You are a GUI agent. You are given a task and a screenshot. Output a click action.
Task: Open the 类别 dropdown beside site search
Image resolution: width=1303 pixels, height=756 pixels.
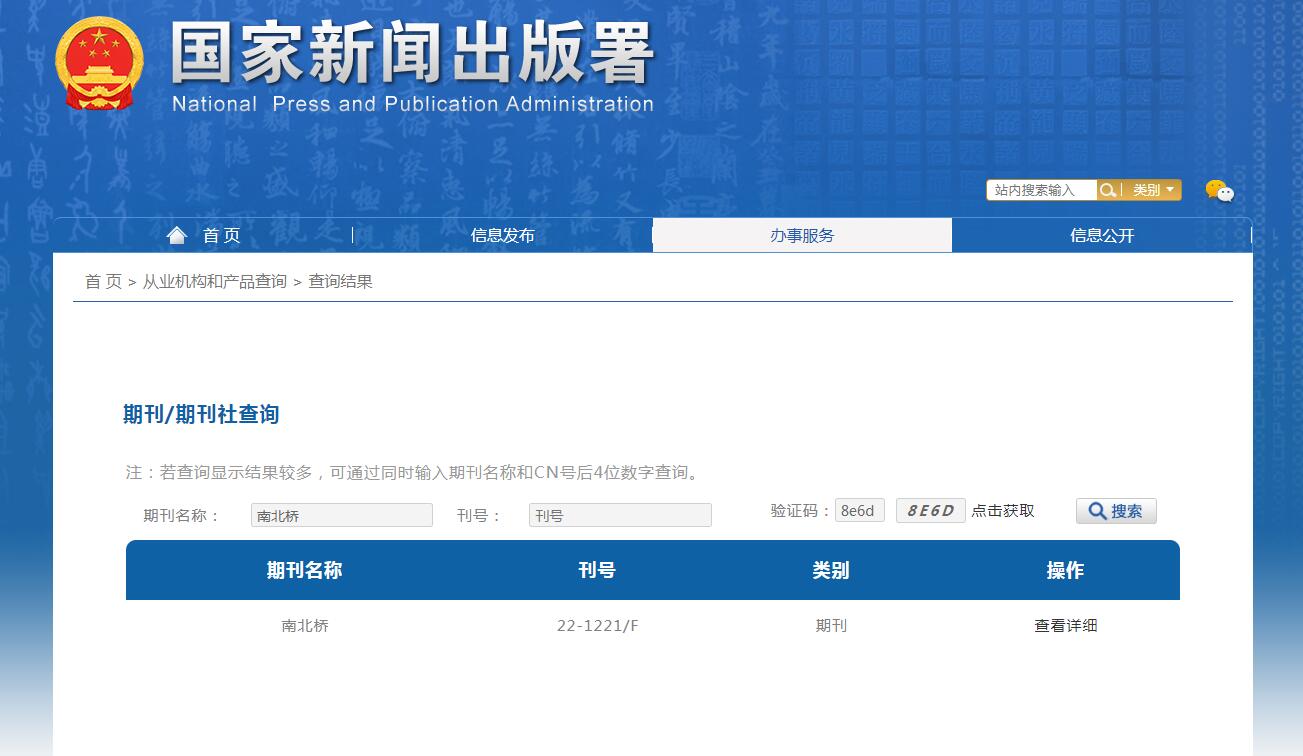1152,190
